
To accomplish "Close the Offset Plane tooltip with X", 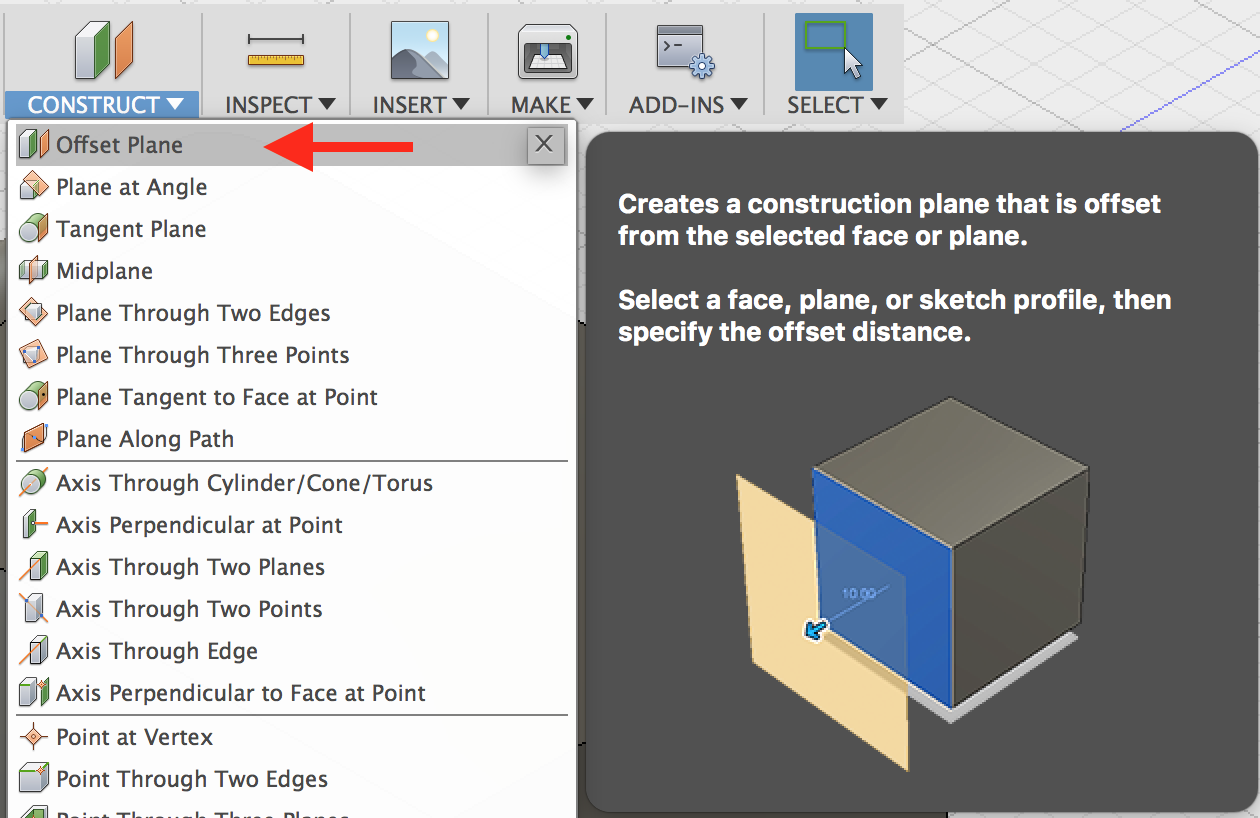I will pos(544,144).
